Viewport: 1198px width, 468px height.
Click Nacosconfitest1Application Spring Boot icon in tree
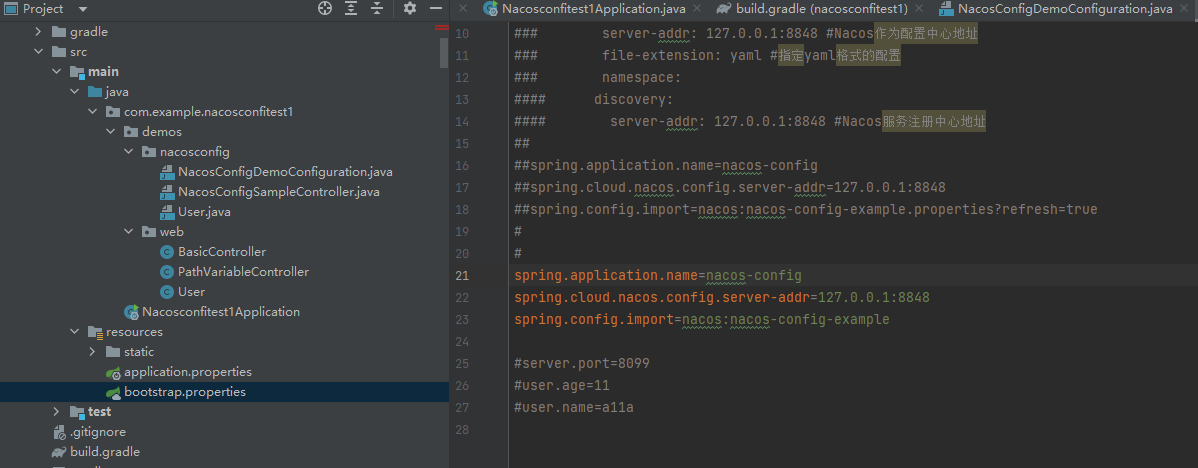click(131, 311)
